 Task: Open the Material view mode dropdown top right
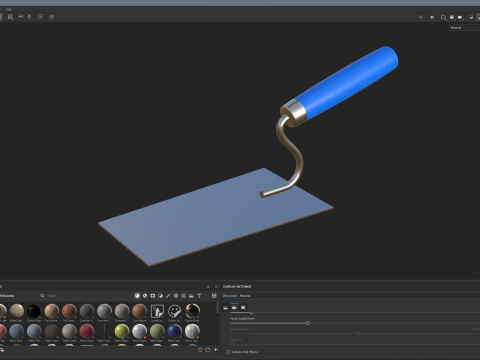point(464,28)
